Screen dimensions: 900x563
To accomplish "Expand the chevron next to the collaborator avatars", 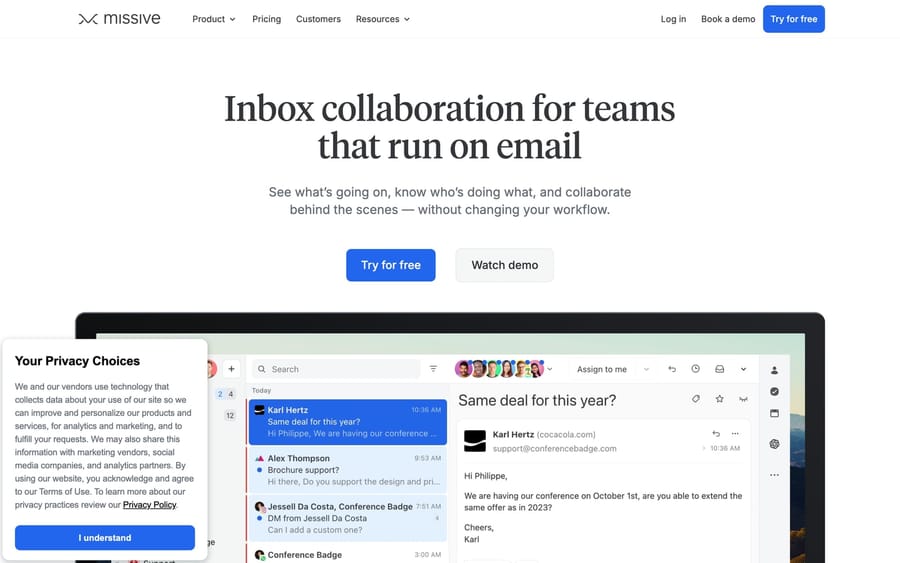I will coord(550,369).
